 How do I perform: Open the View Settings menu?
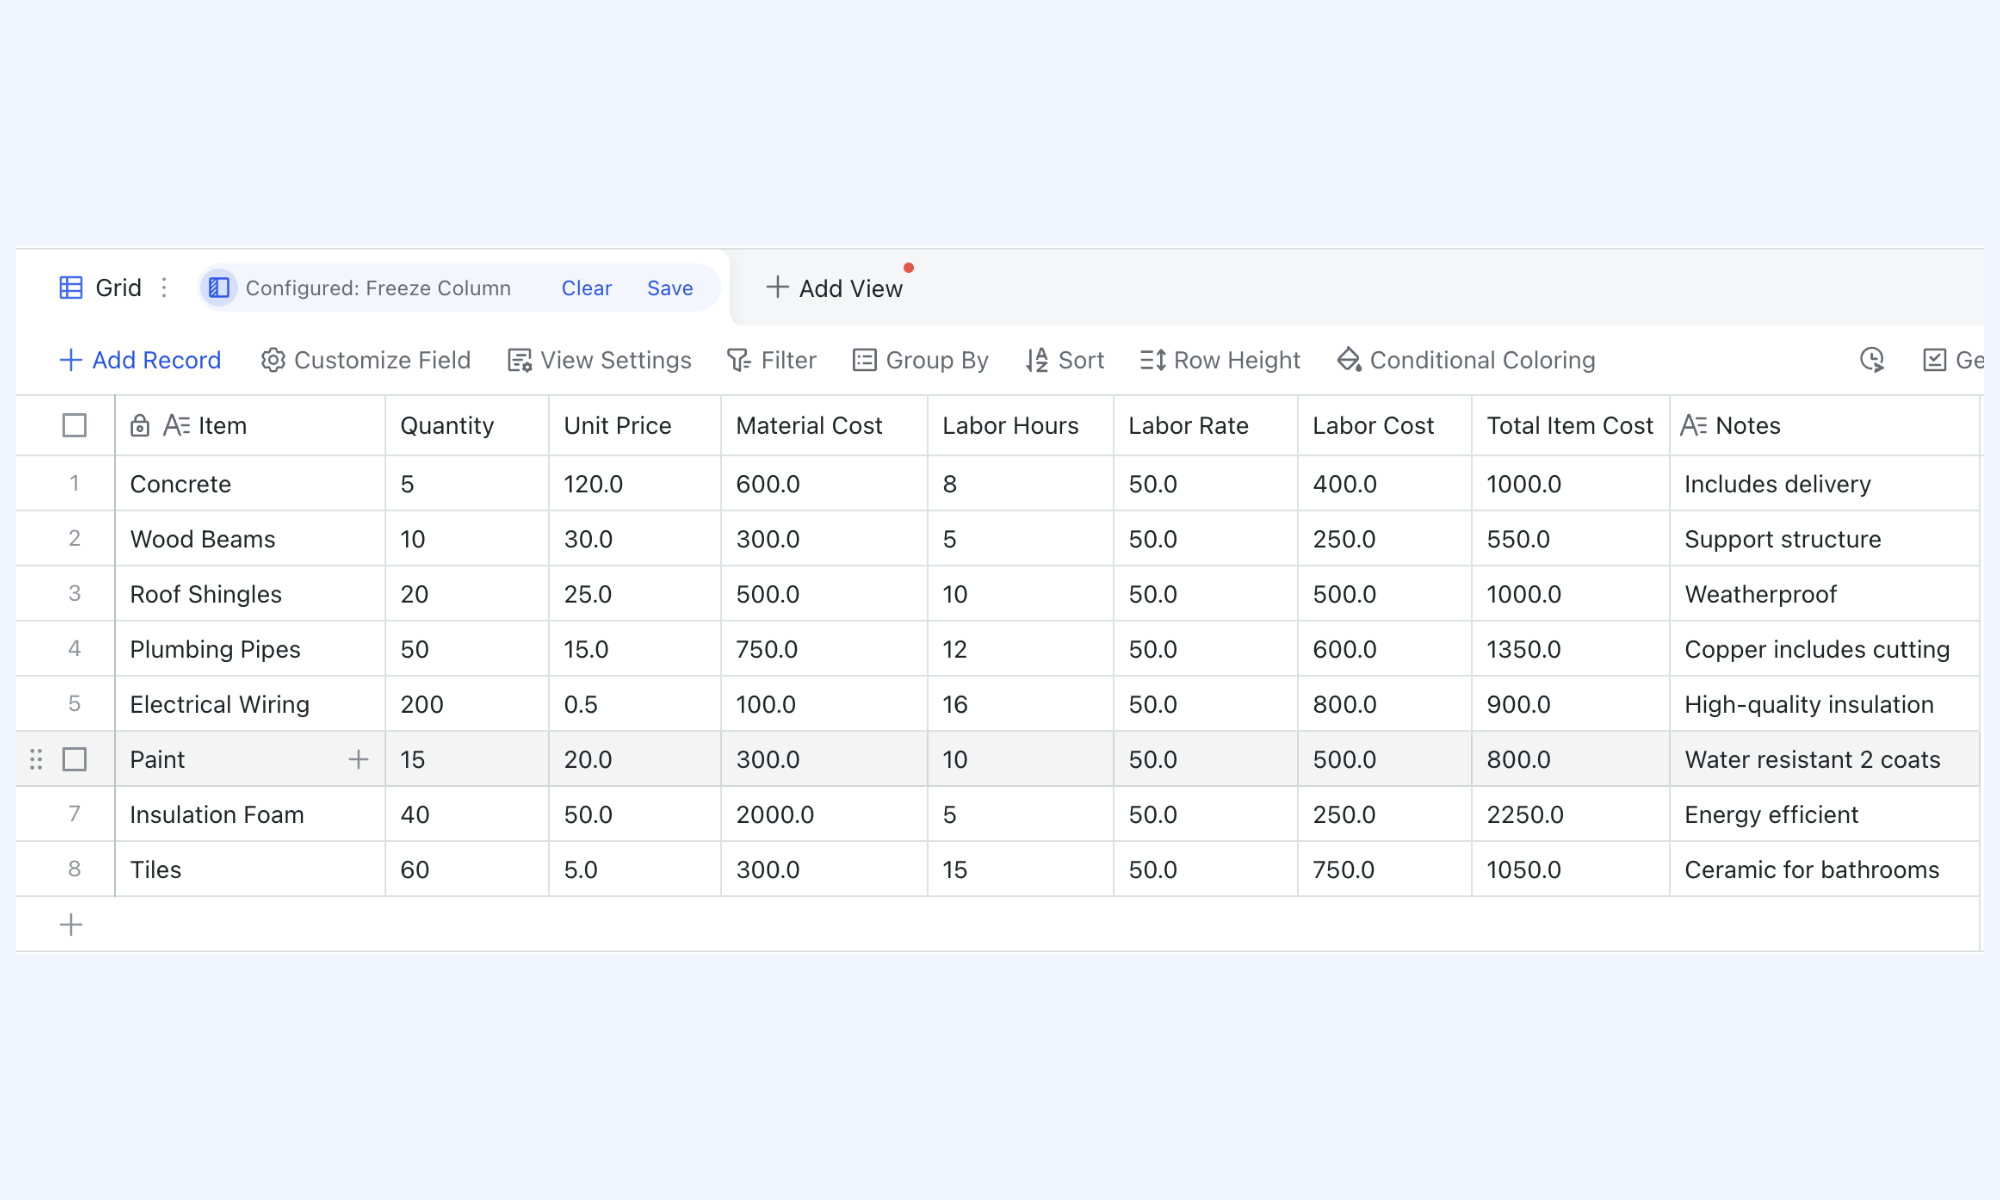(x=599, y=360)
